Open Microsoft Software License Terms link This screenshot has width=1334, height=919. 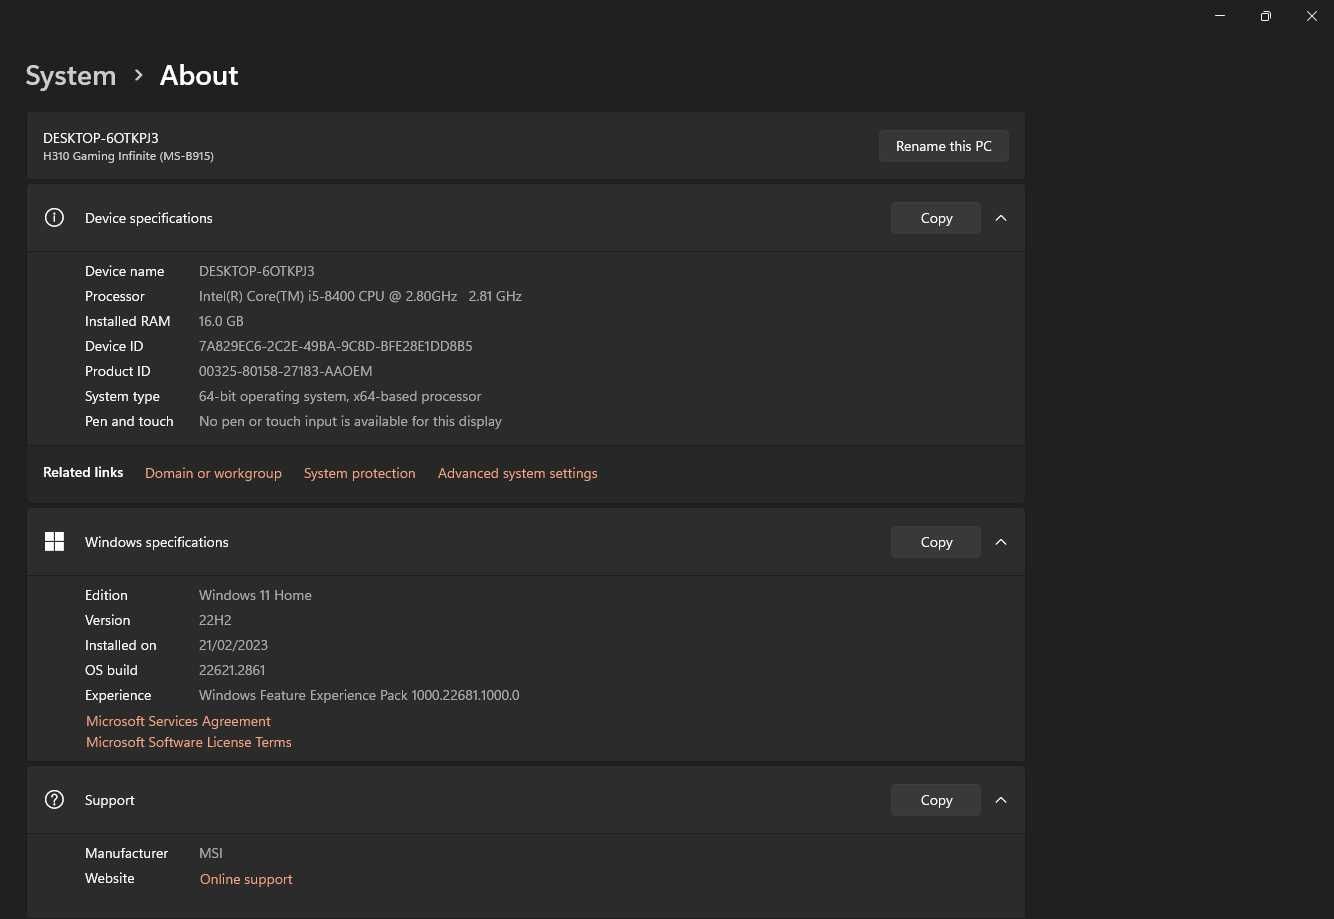click(x=189, y=742)
